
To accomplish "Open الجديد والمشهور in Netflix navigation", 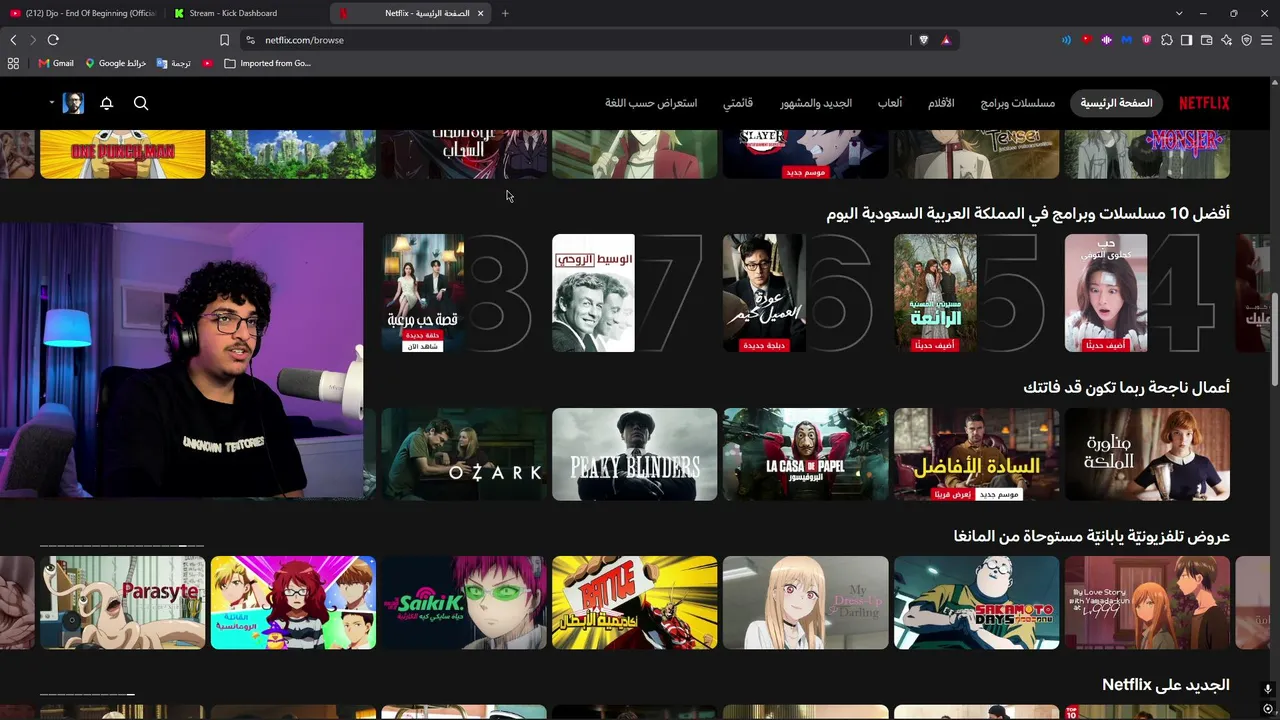I will (816, 103).
